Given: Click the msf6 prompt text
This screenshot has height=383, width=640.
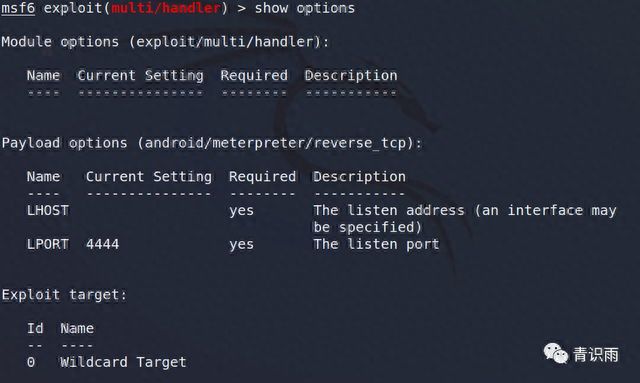Looking at the screenshot, I should tap(18, 8).
